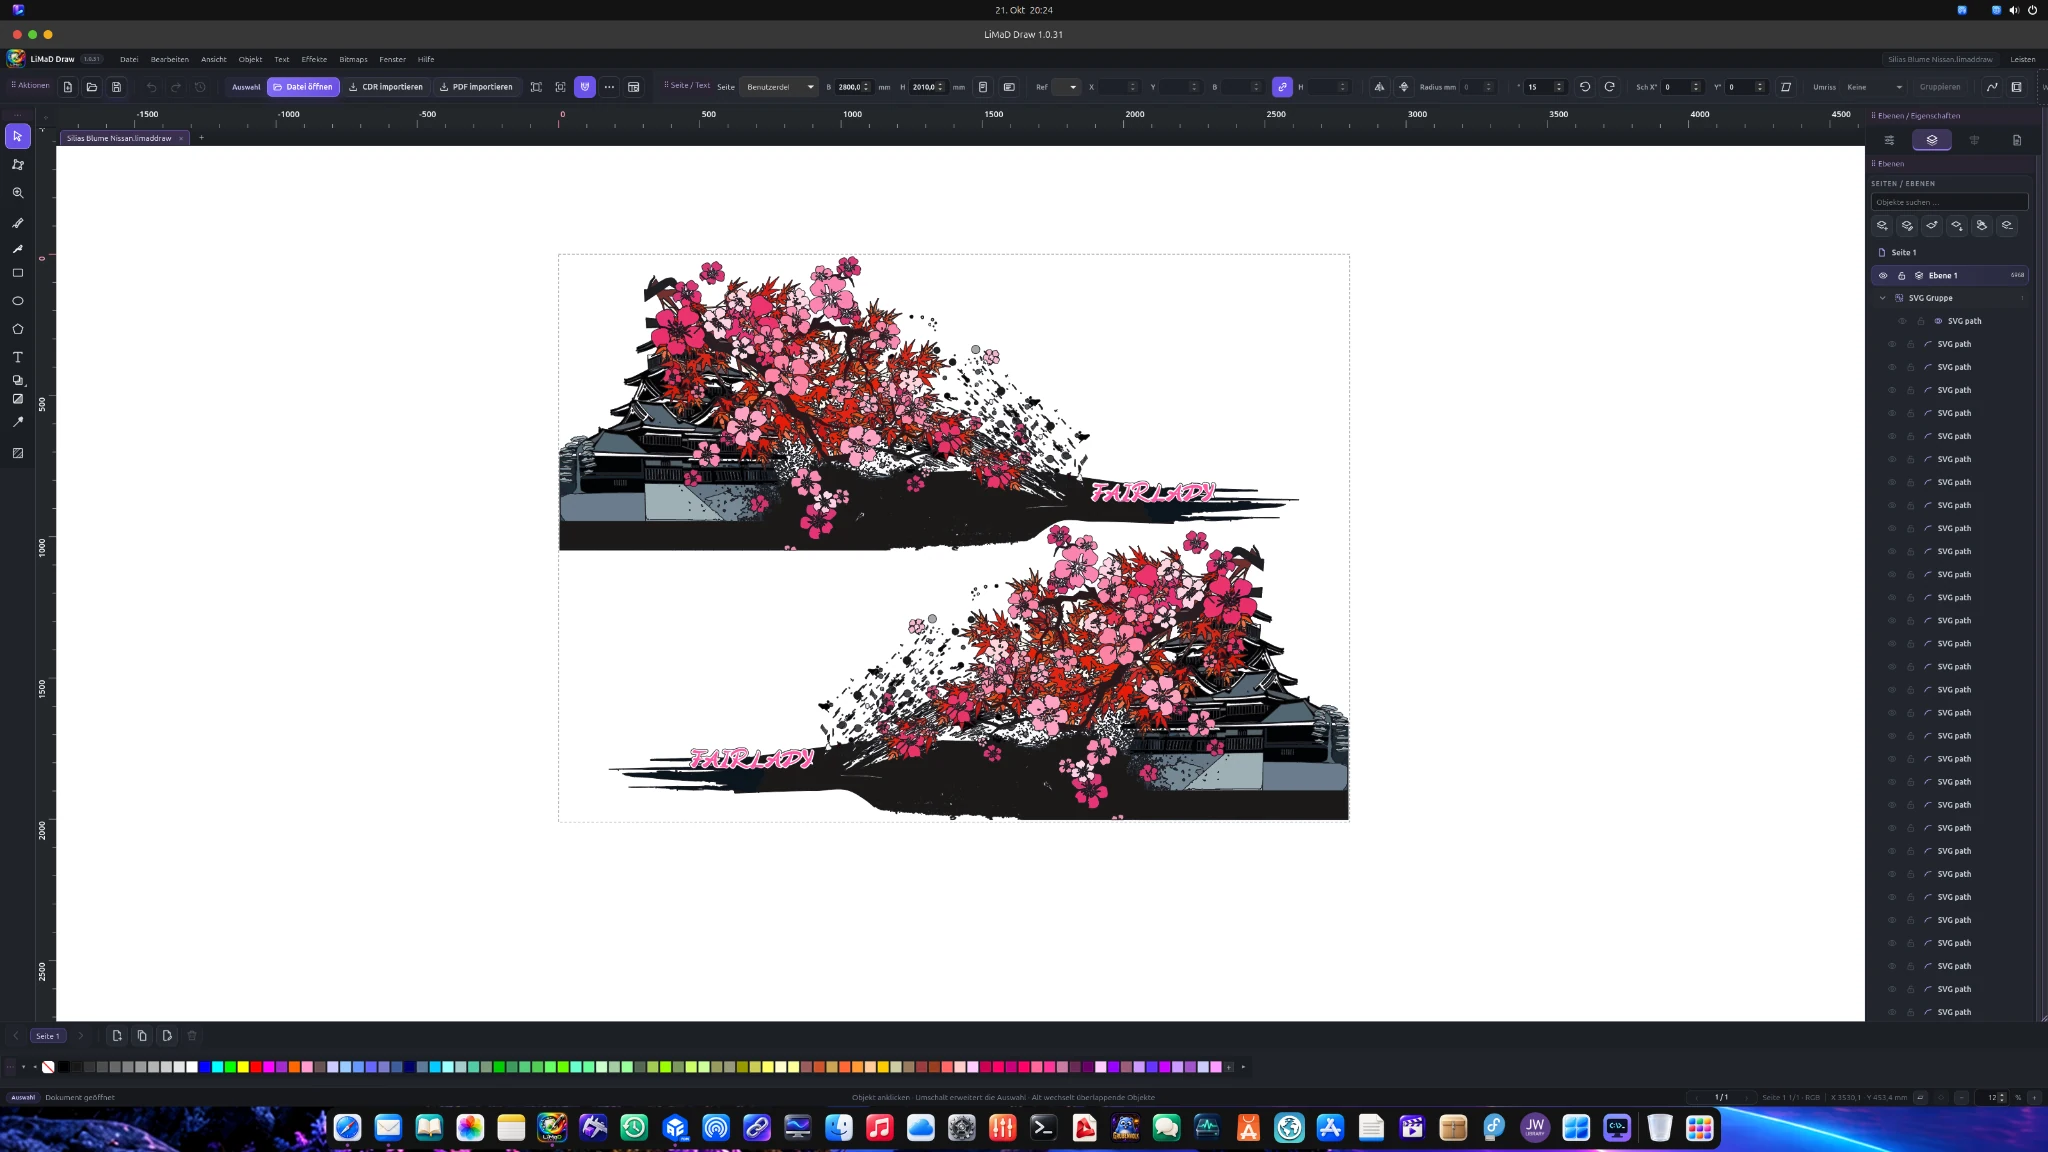This screenshot has width=2048, height=1152.
Task: Open the Datei menu
Action: pyautogui.click(x=129, y=59)
